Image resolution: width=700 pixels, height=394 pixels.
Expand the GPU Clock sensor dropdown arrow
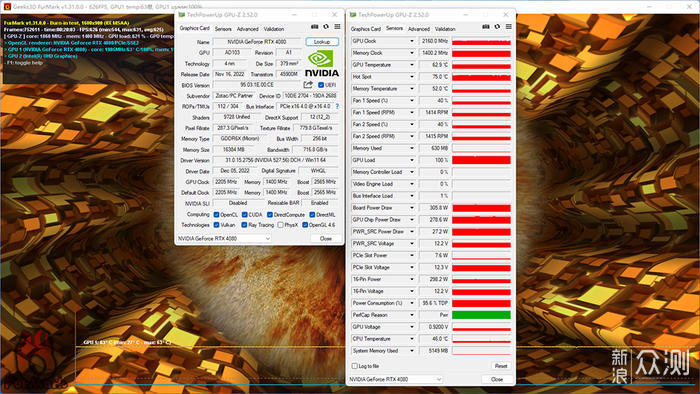point(412,41)
